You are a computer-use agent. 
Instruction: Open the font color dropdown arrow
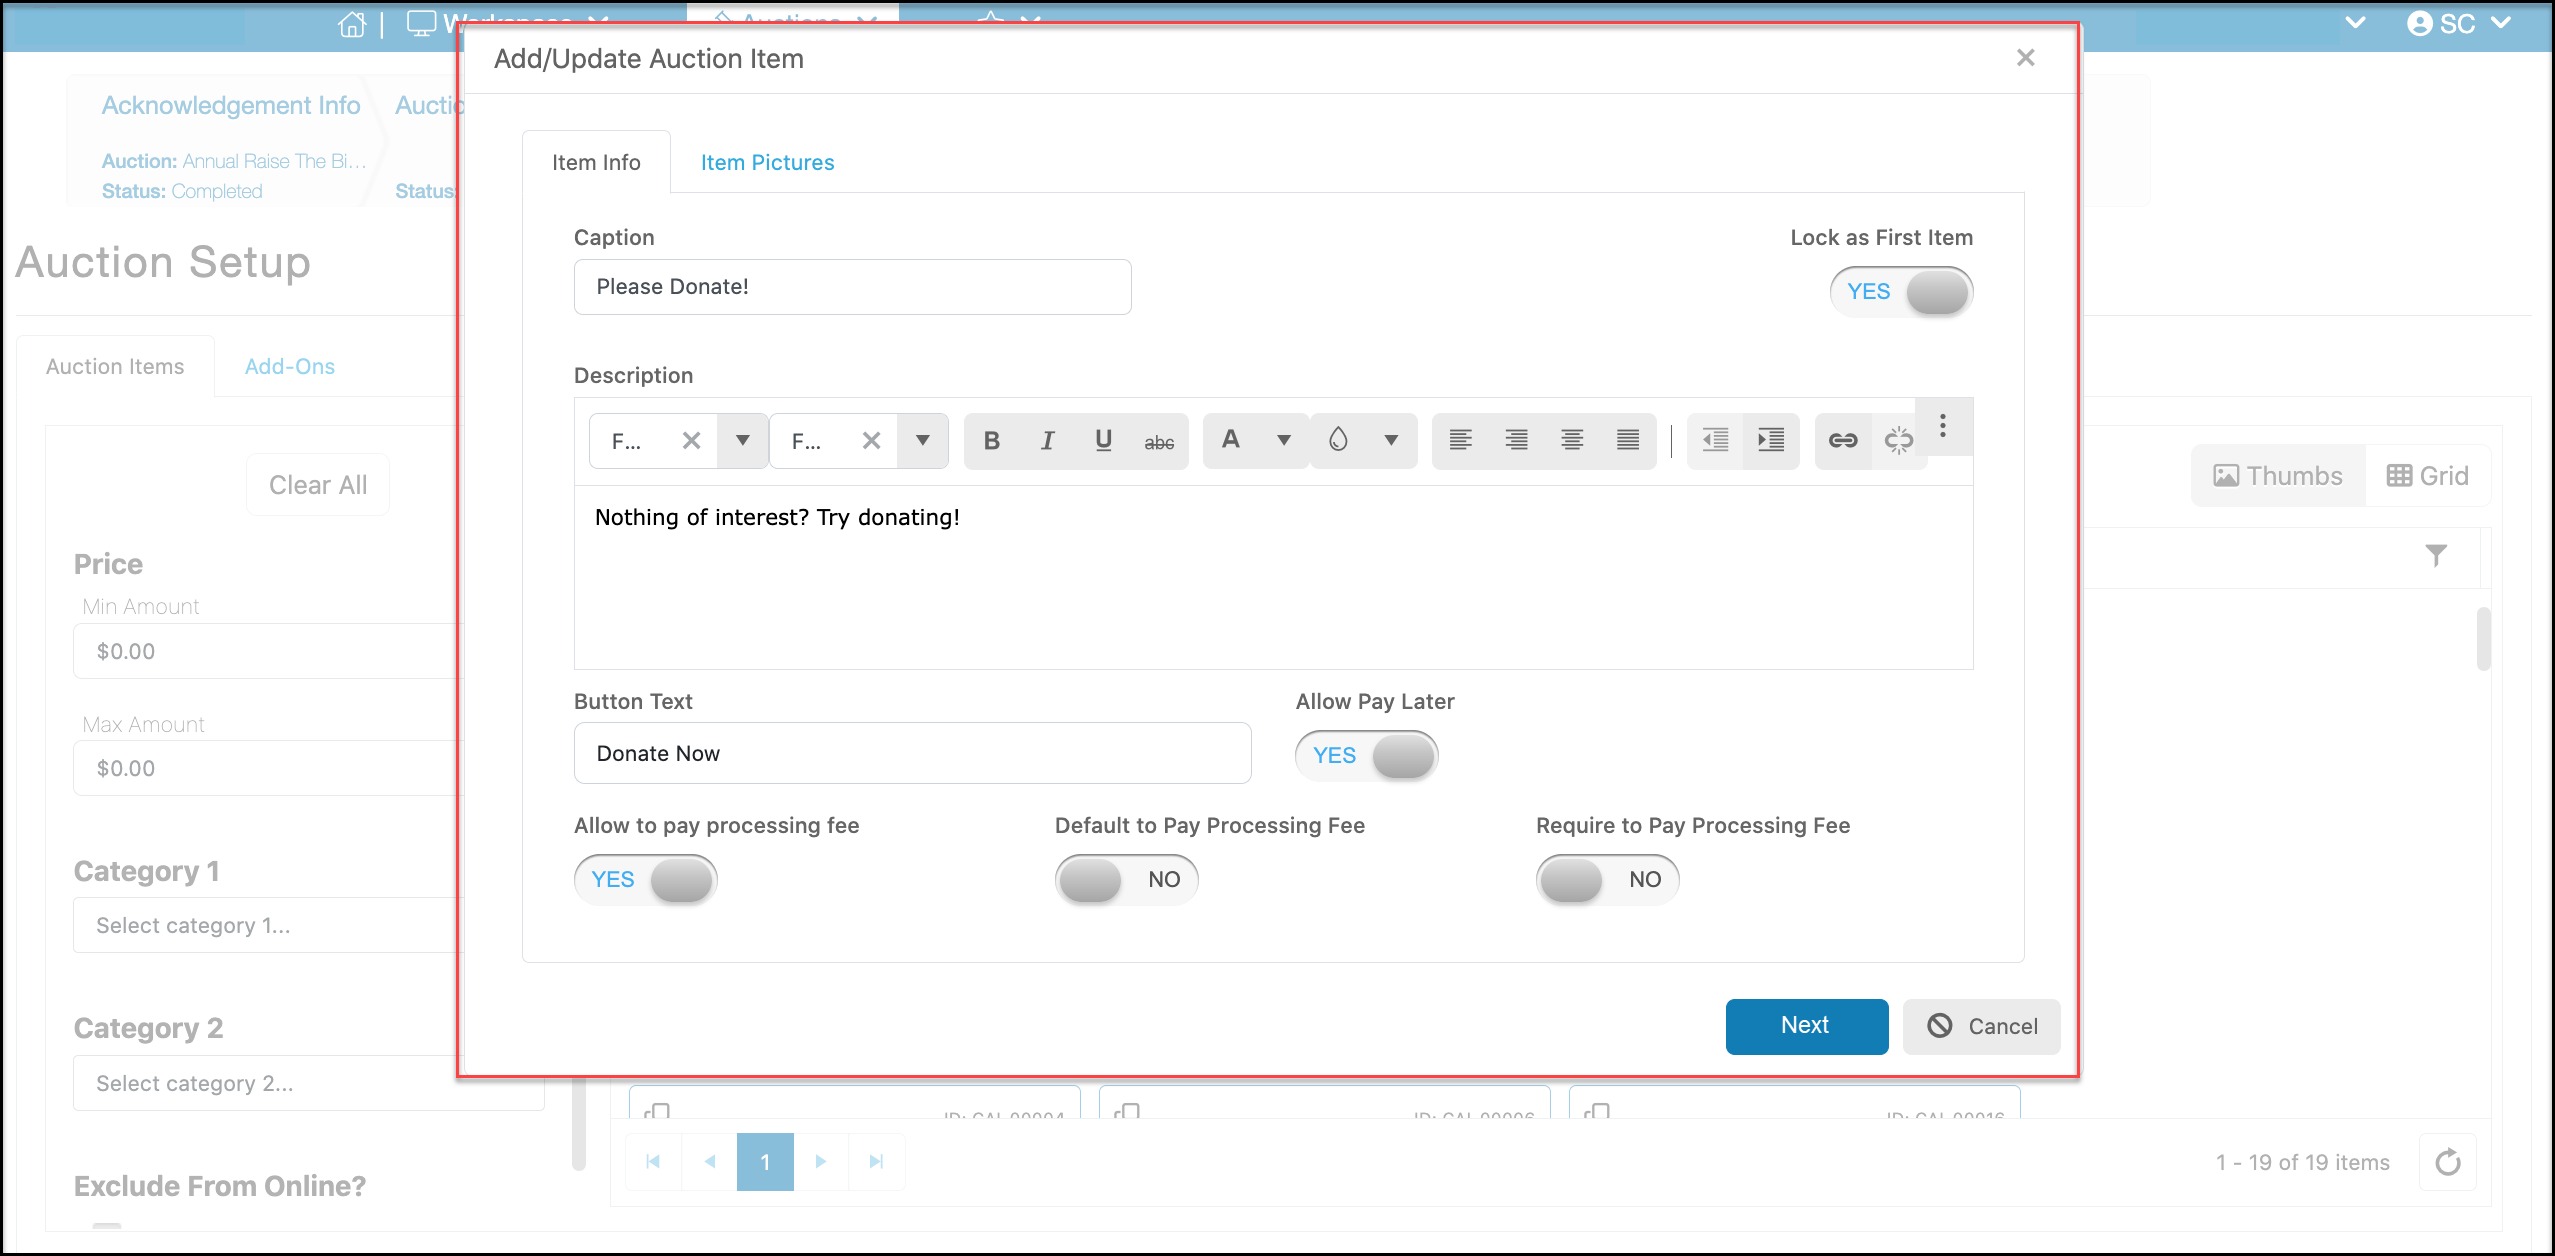coord(1283,441)
